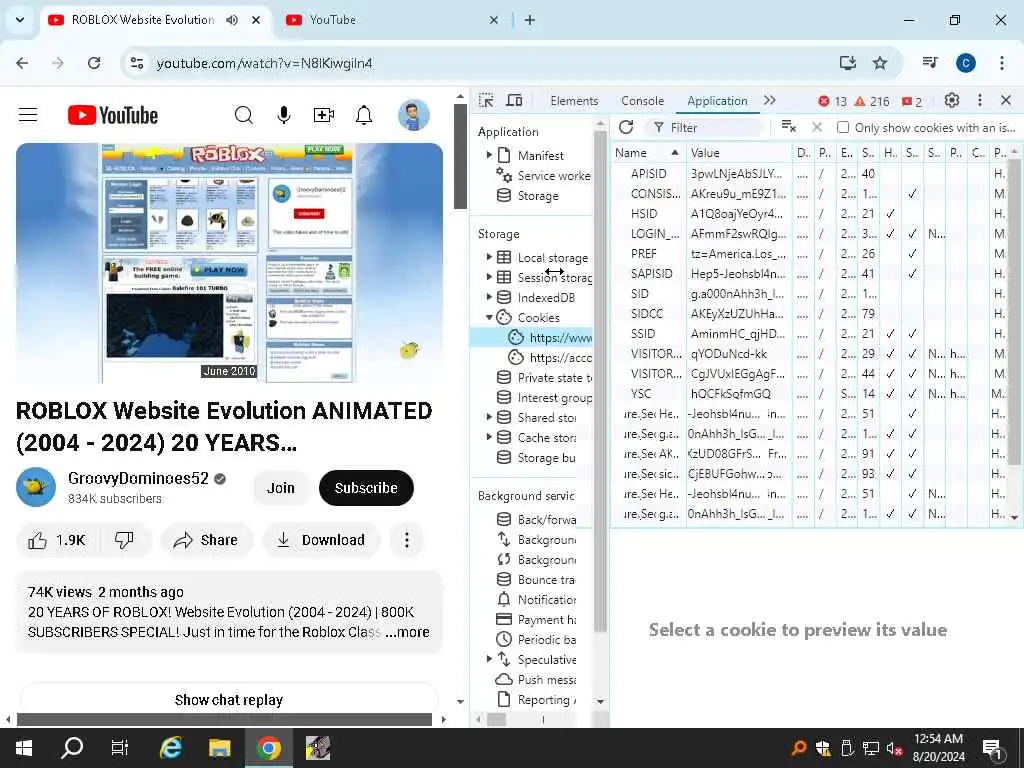Subscribe to GroovyDominoes52
1024x768 pixels.
366,488
